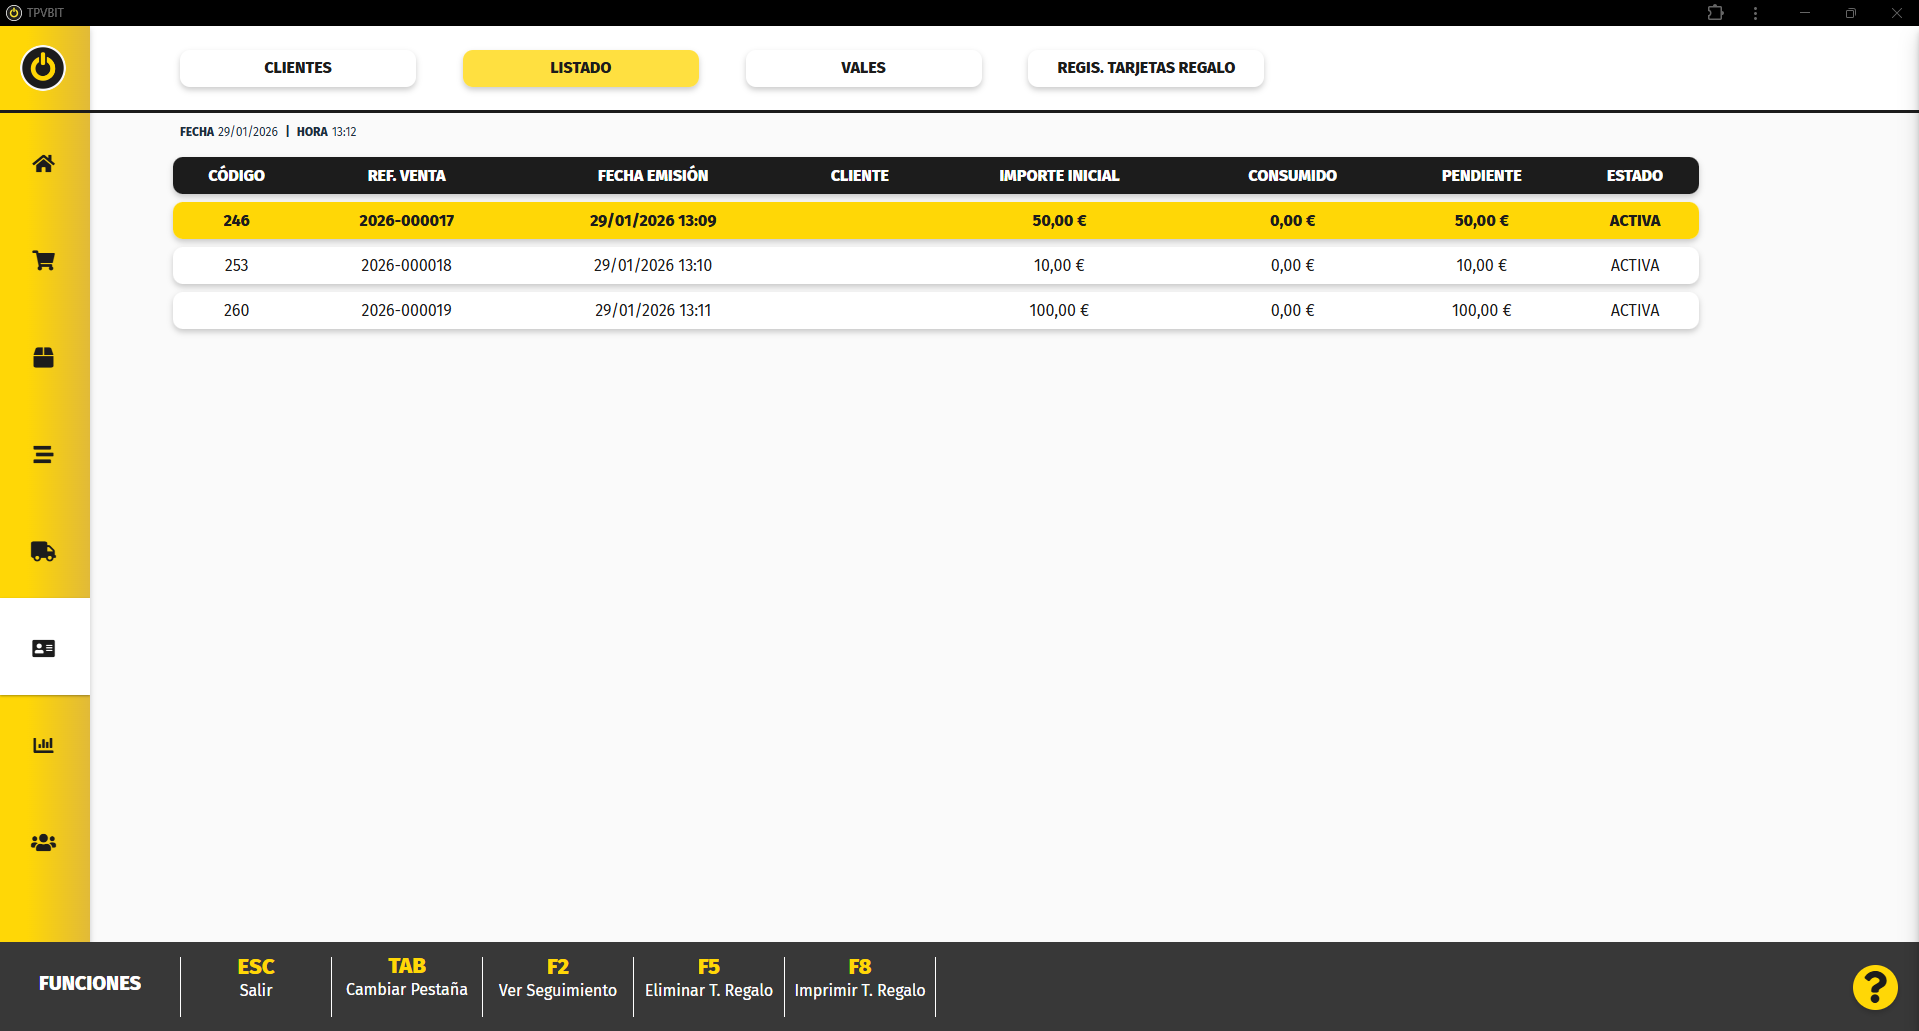
Task: Select gift card row 253
Action: [935, 266]
